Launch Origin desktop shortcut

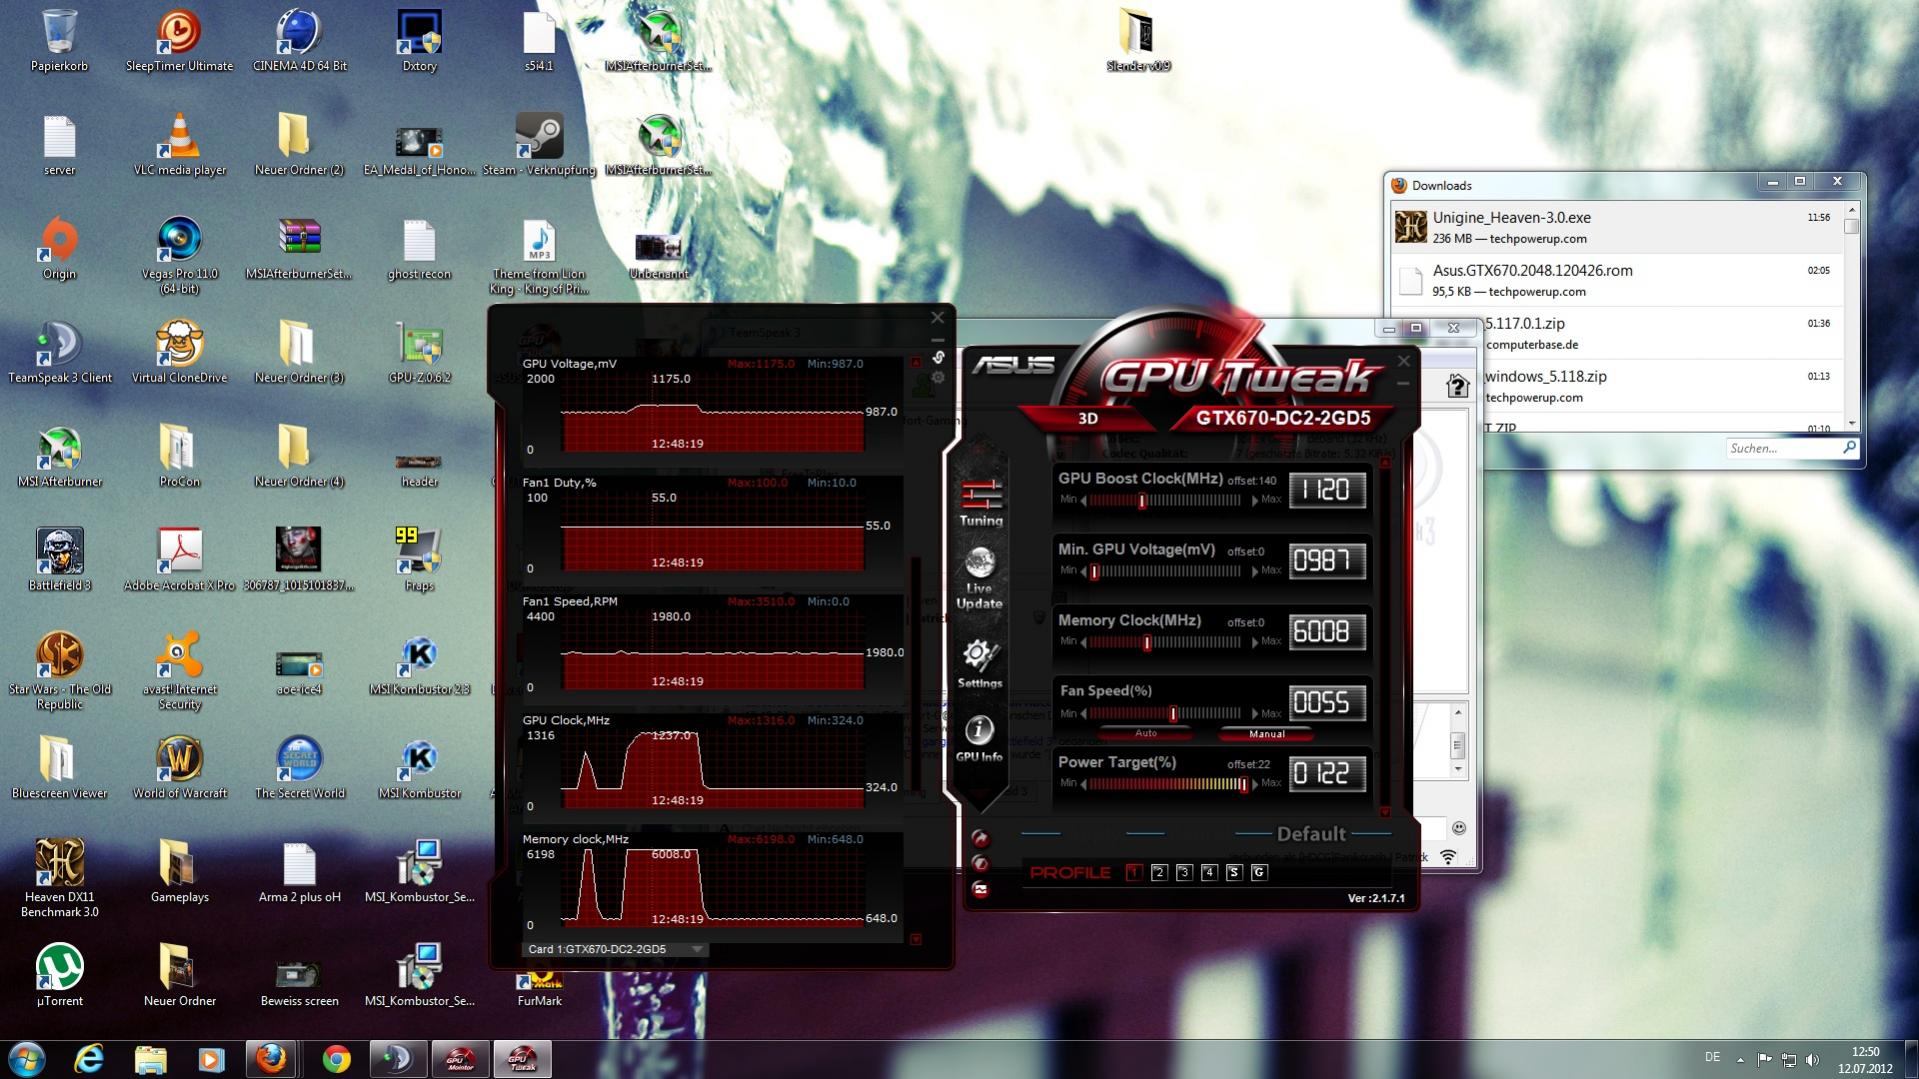pyautogui.click(x=60, y=248)
